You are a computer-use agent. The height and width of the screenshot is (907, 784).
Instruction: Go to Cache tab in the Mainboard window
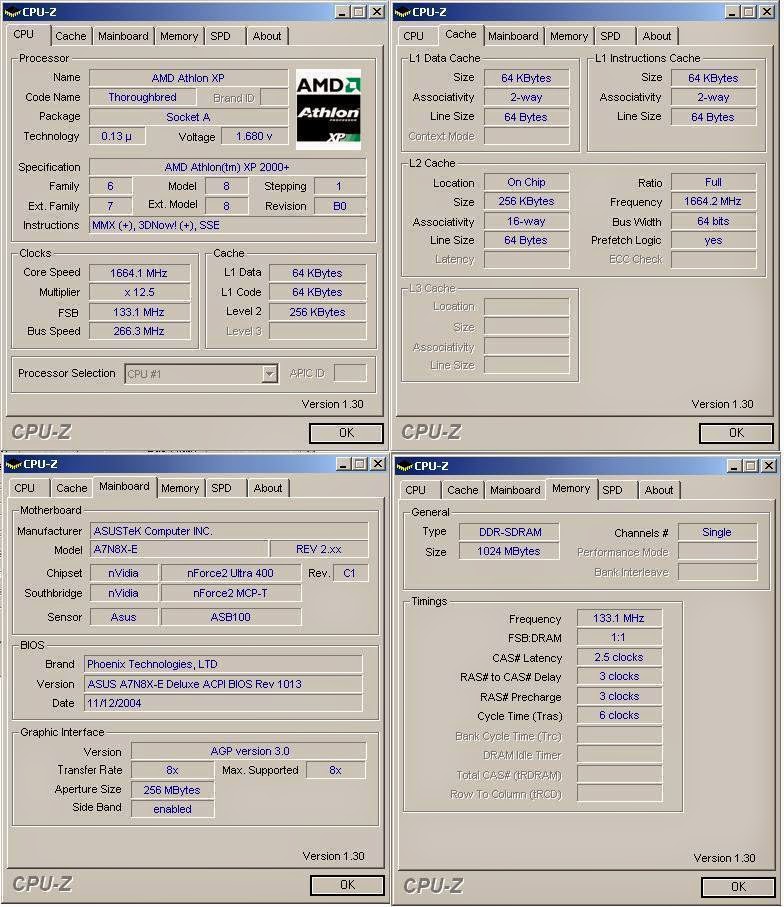click(x=72, y=488)
